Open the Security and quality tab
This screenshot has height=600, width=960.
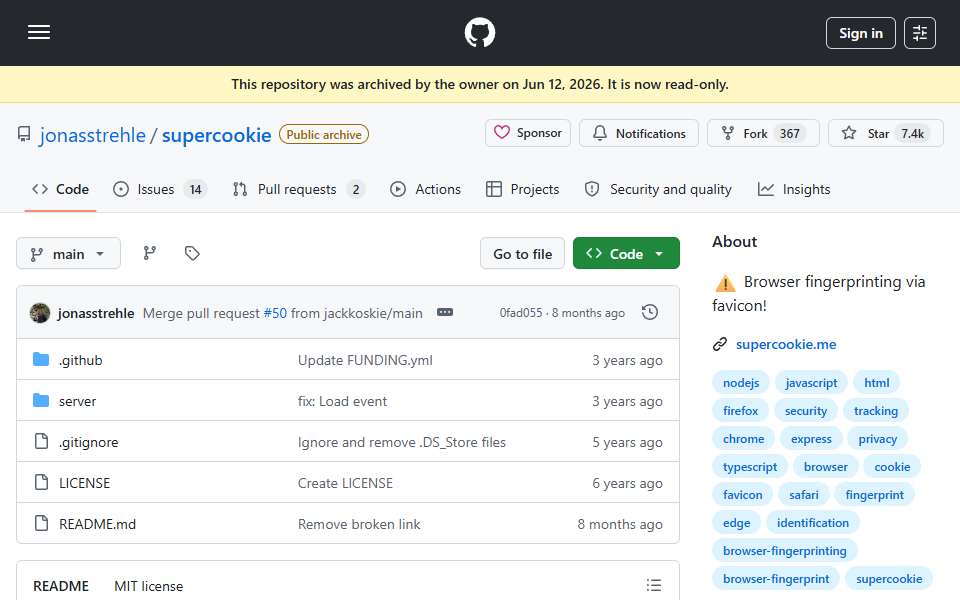coord(658,189)
